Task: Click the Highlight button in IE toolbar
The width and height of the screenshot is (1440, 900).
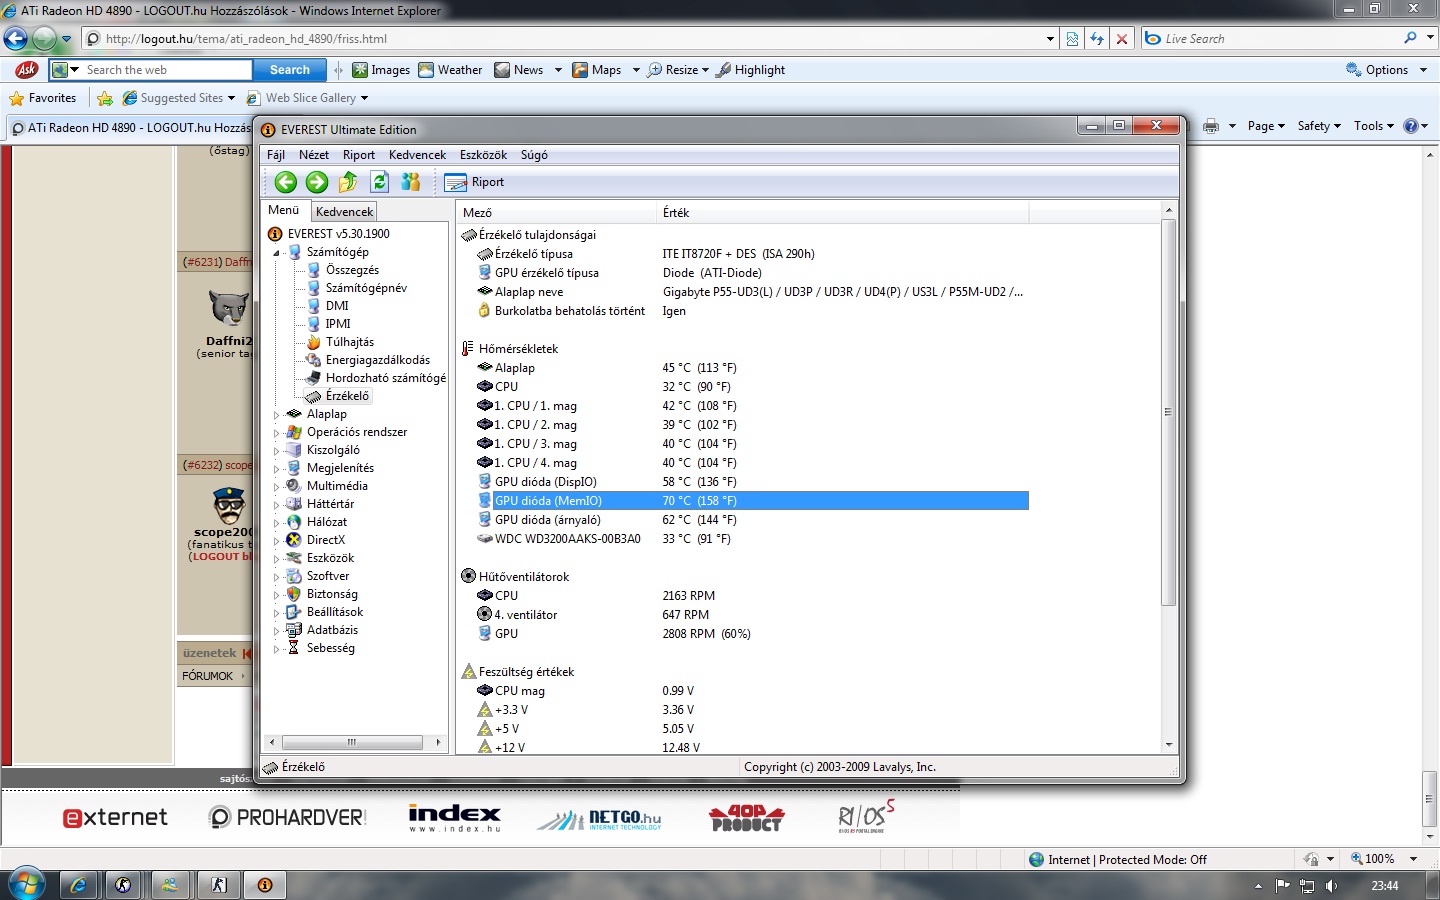Action: pos(750,70)
